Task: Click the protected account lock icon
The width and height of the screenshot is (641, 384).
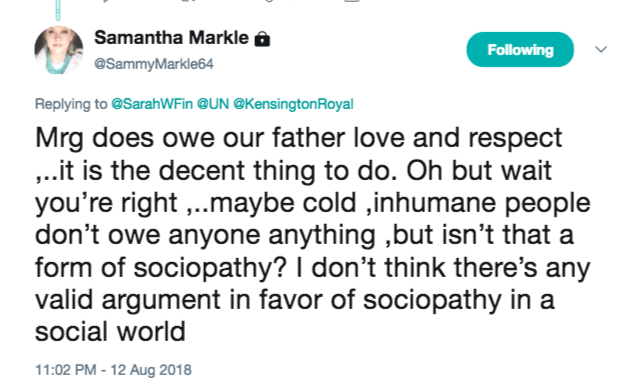Action: point(262,39)
